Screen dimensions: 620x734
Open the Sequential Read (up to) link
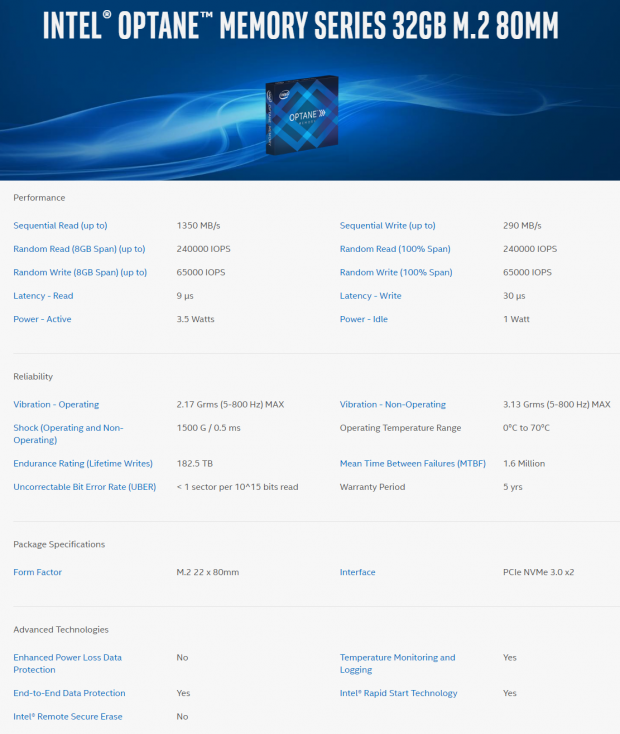coord(60,226)
